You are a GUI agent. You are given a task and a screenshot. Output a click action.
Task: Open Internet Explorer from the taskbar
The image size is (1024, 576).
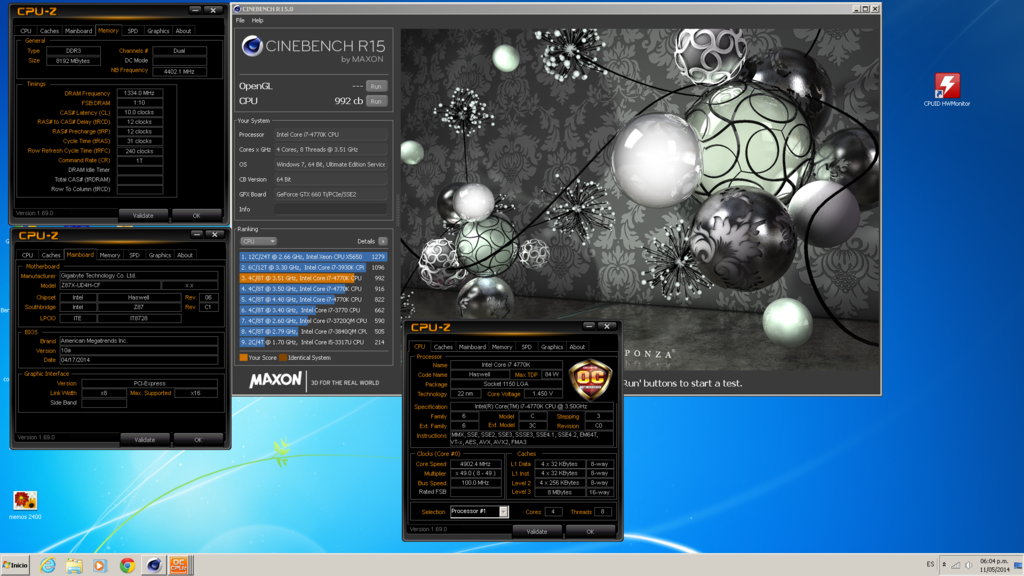(x=48, y=565)
